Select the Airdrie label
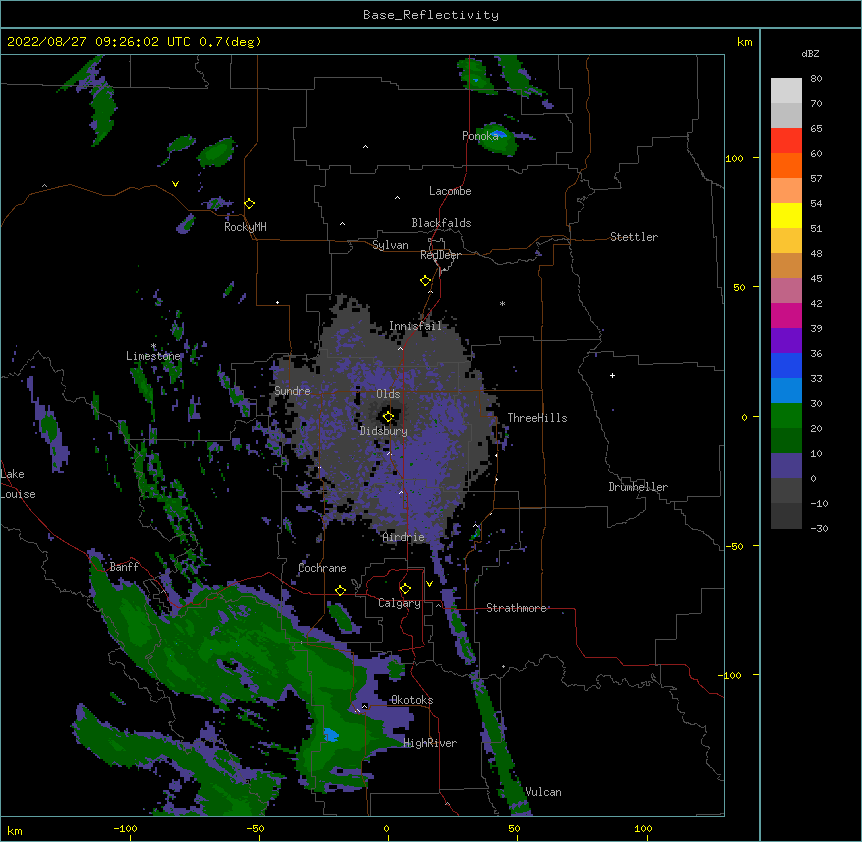The height and width of the screenshot is (842, 862). pos(404,537)
